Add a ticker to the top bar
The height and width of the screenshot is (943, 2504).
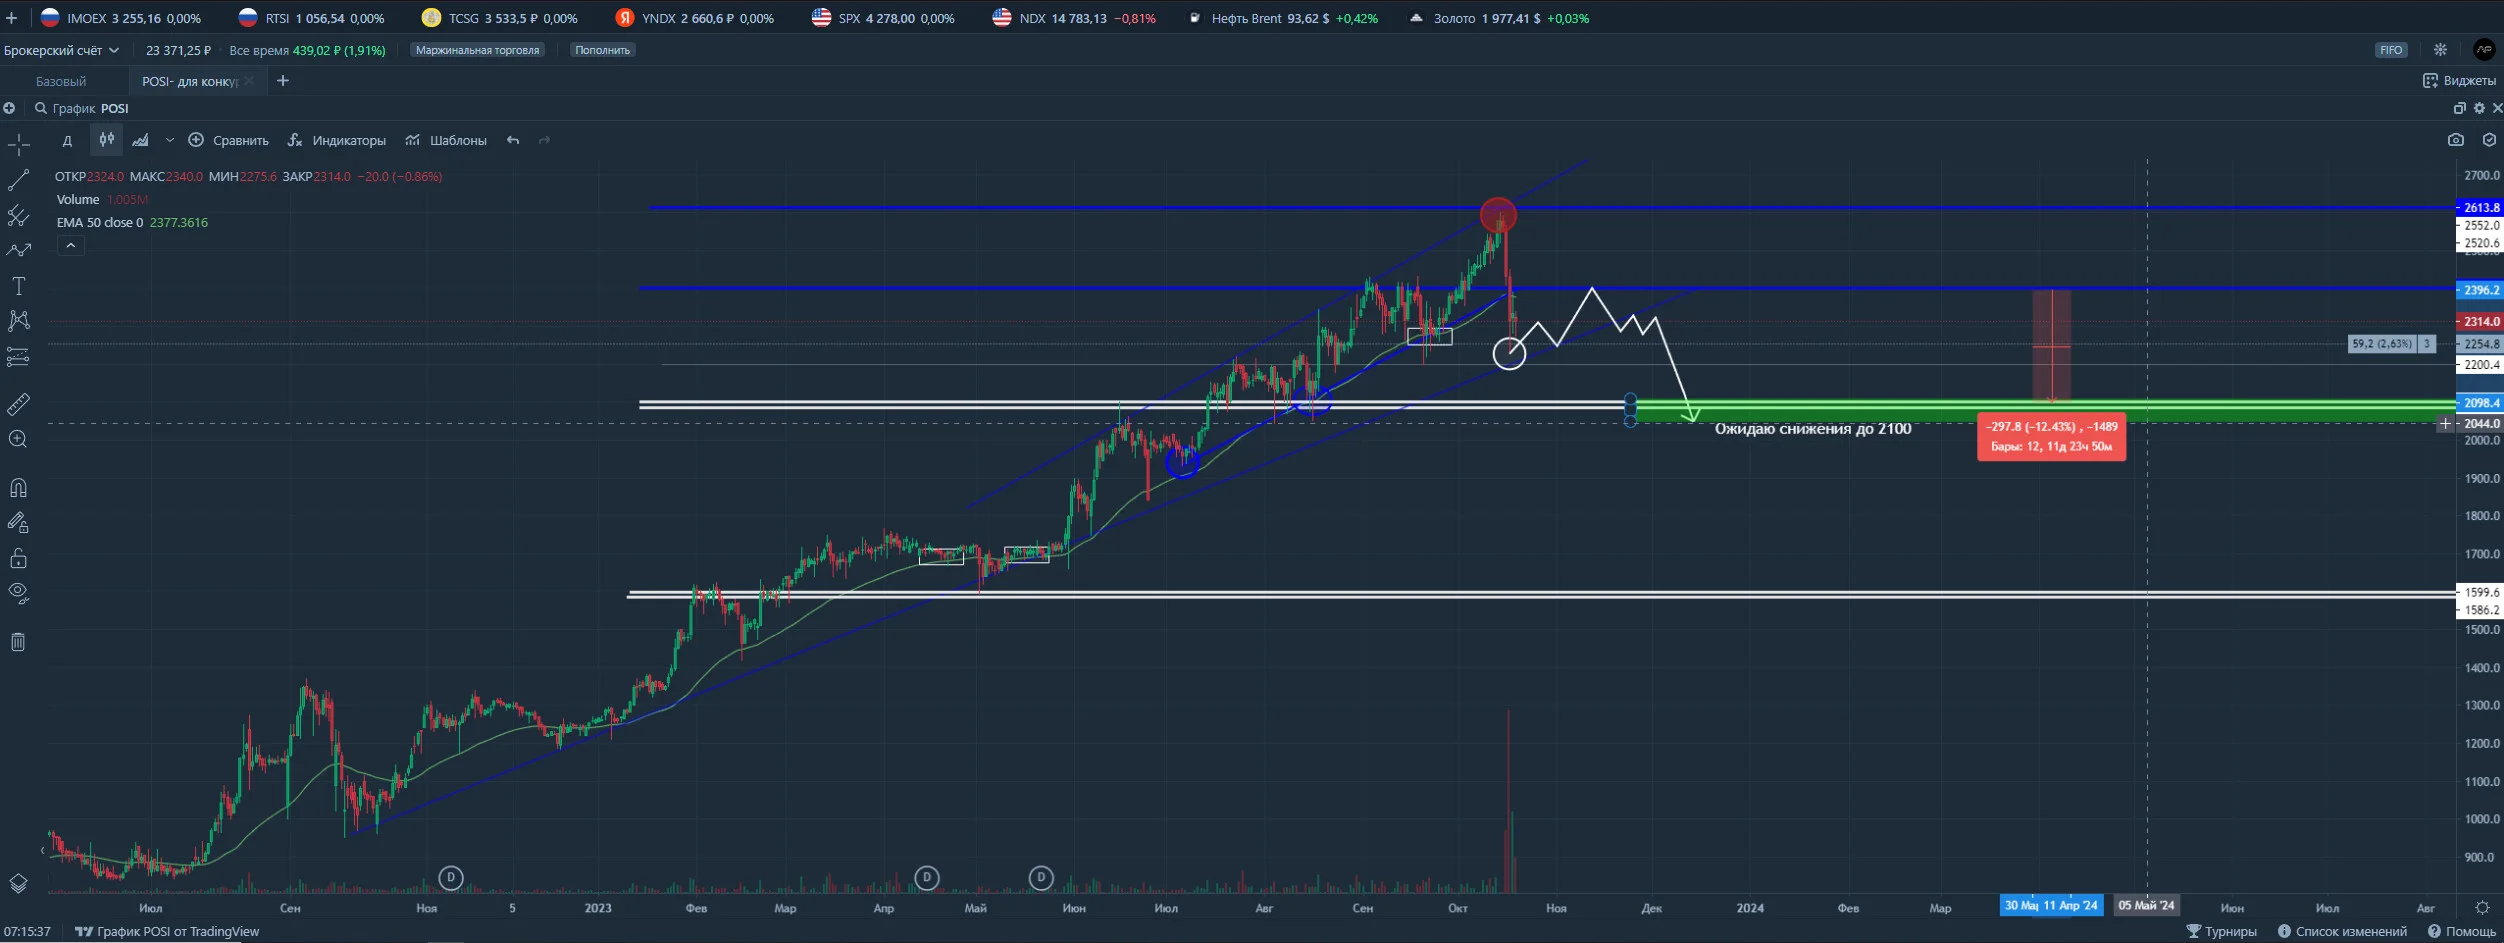(x=11, y=18)
